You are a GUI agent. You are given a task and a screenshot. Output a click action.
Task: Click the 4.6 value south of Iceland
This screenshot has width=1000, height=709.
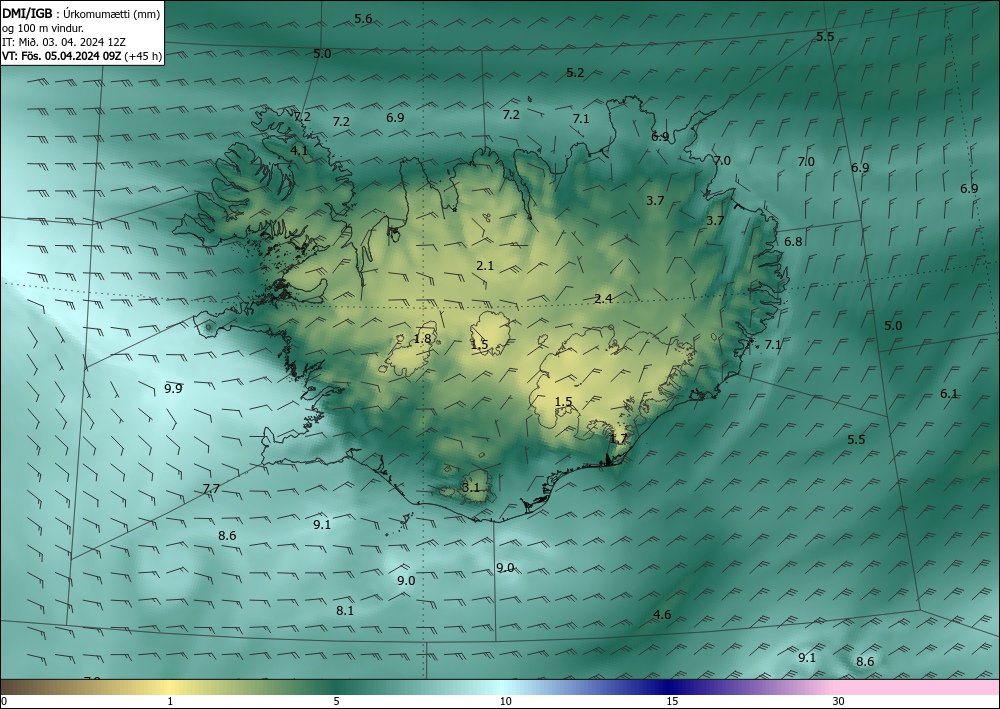point(662,614)
